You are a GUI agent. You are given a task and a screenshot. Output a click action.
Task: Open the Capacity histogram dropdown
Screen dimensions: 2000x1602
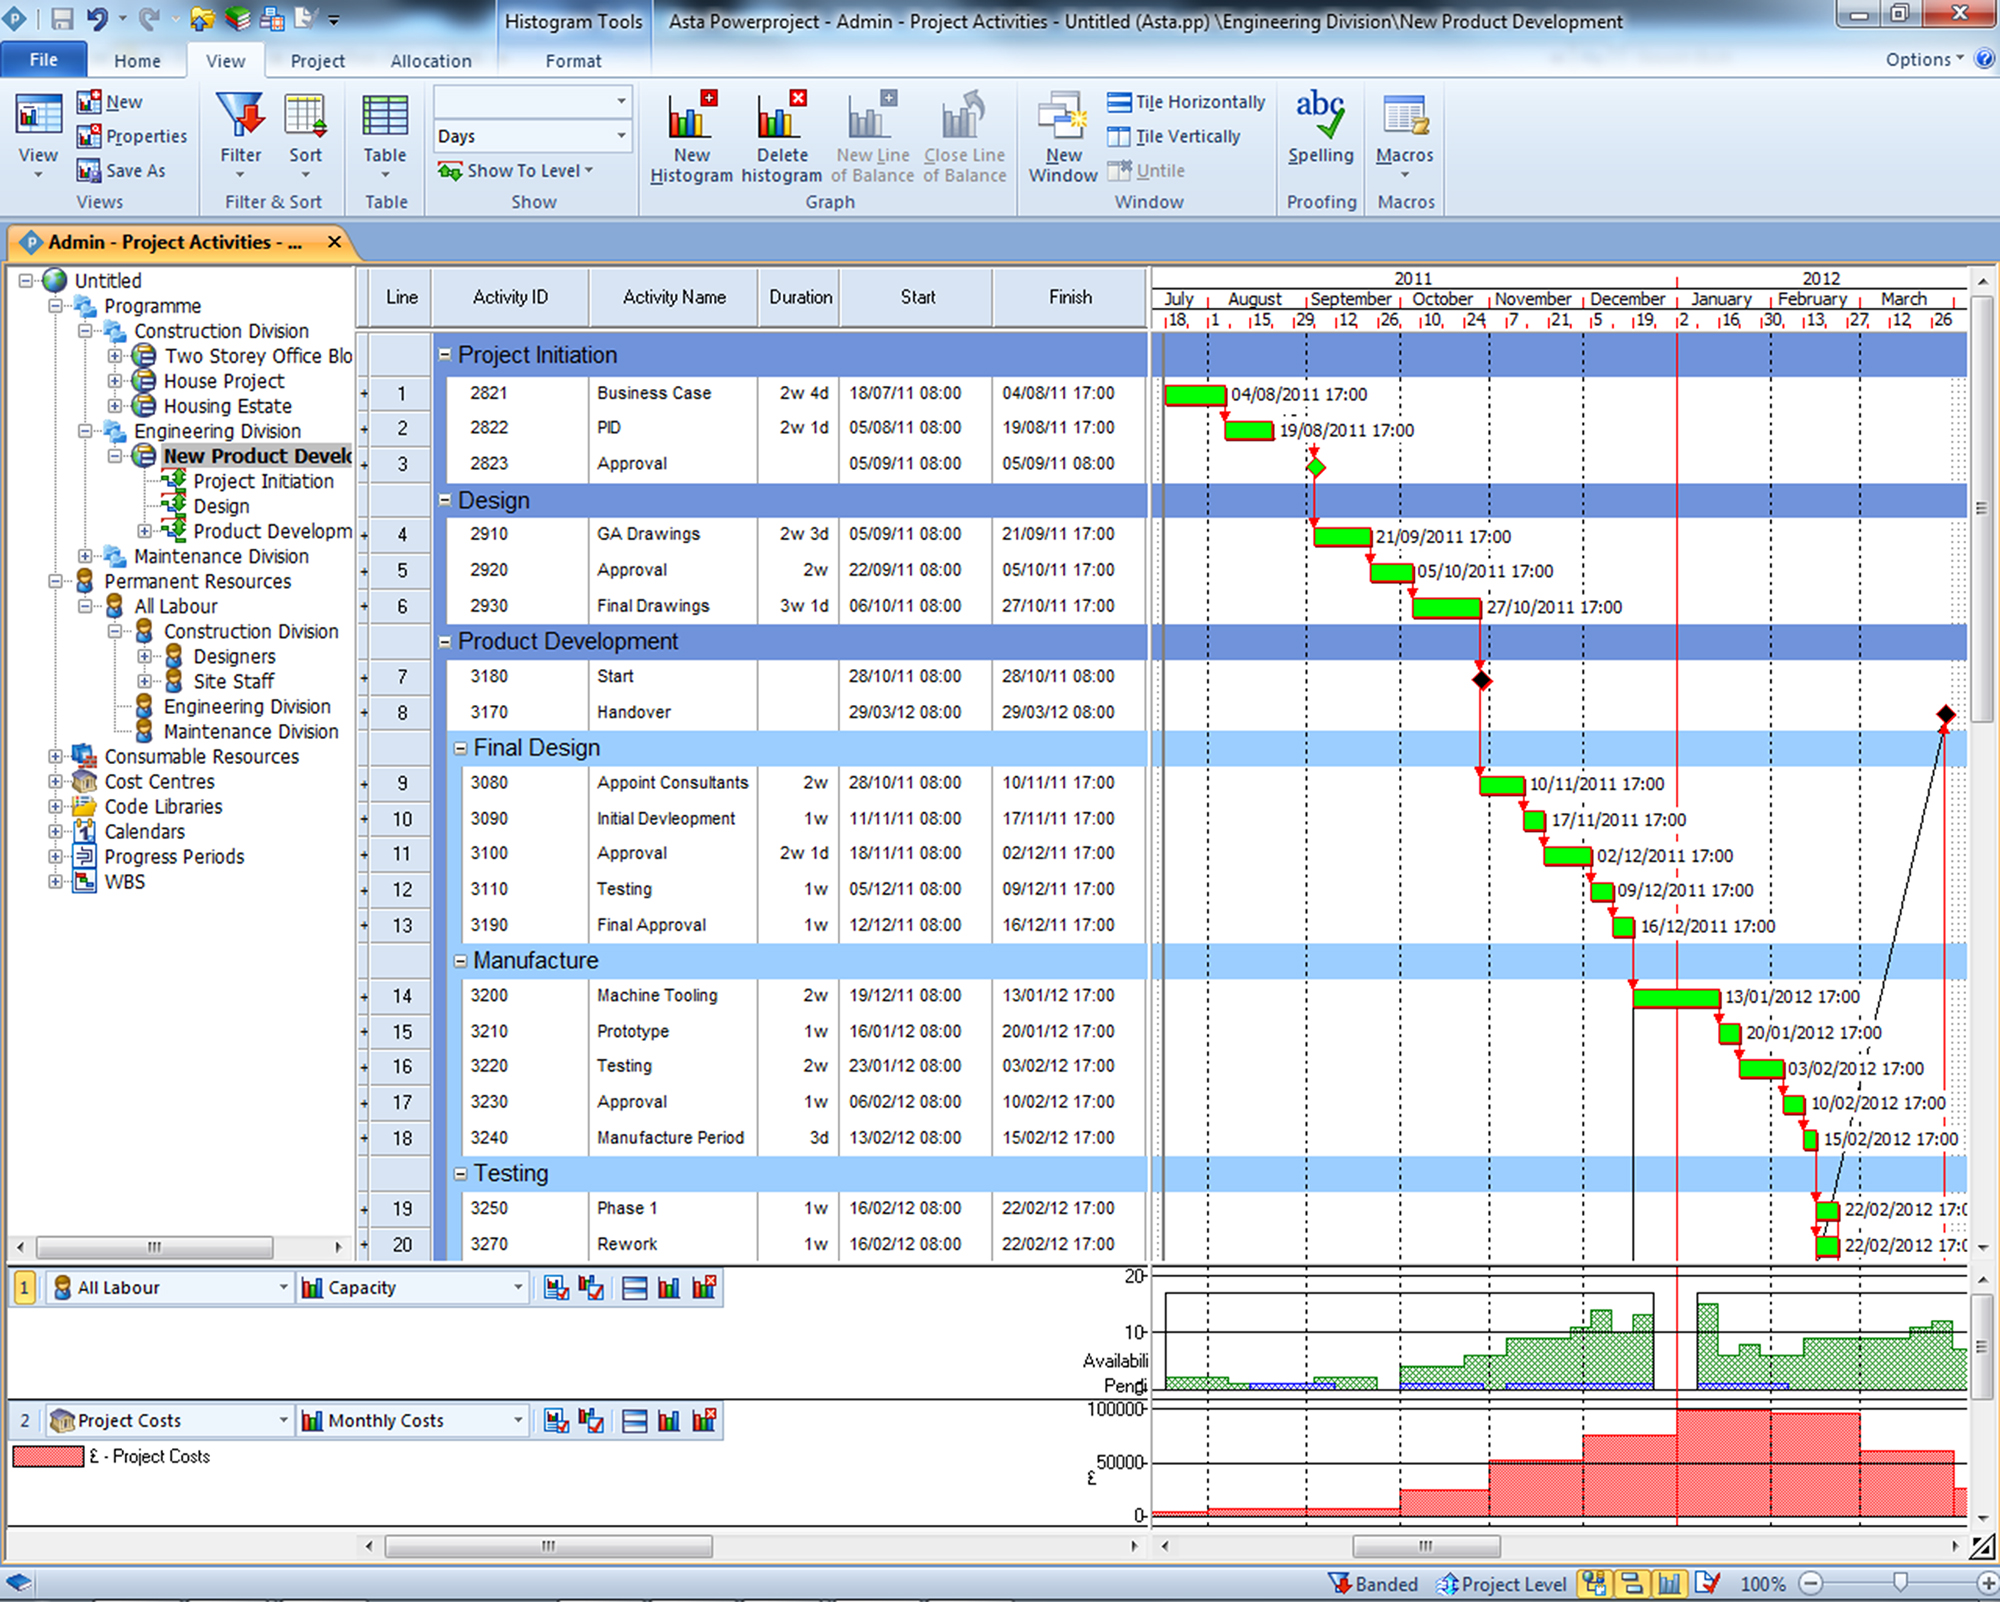pyautogui.click(x=517, y=1288)
